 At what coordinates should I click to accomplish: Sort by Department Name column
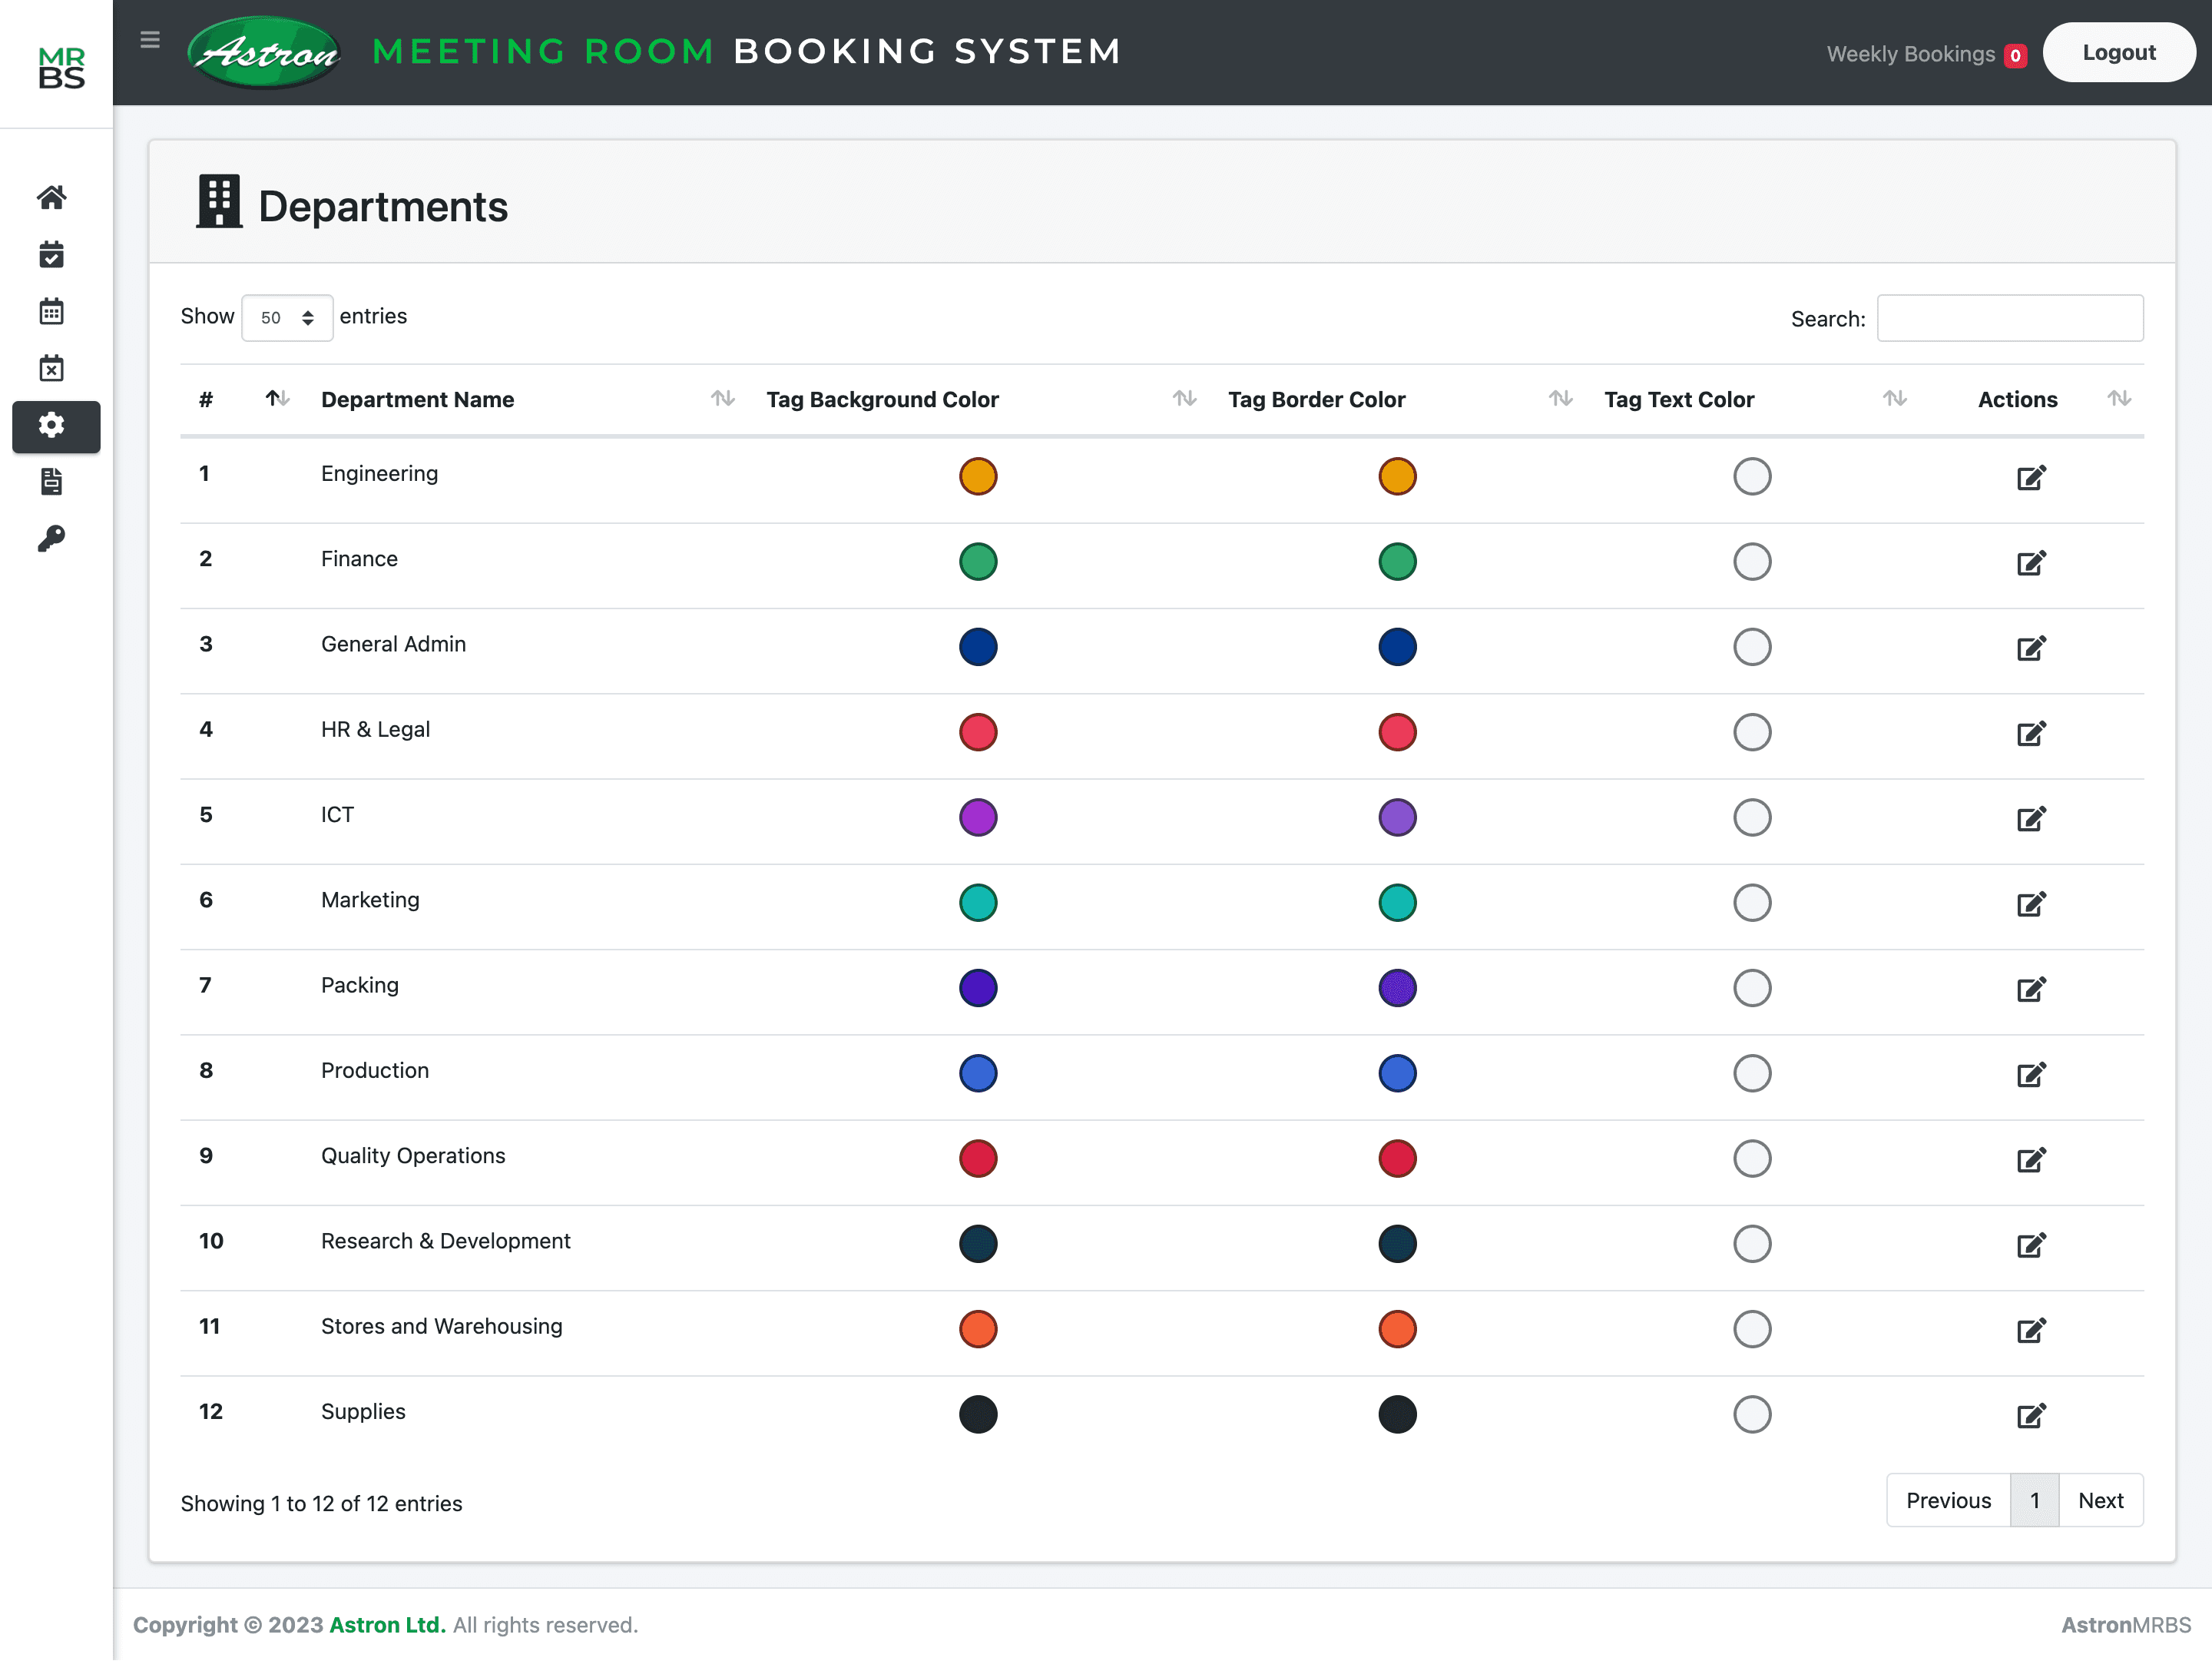coord(417,400)
